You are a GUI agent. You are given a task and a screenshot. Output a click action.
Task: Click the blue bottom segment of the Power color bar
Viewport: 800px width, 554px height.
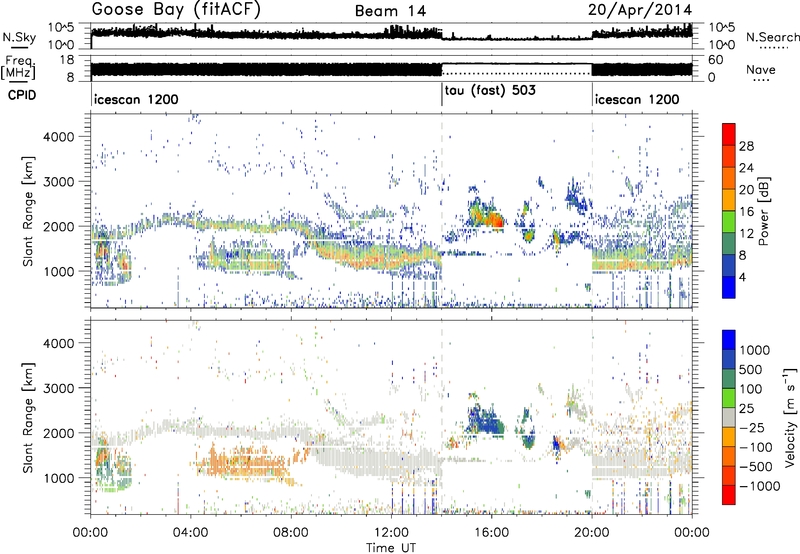(729, 287)
